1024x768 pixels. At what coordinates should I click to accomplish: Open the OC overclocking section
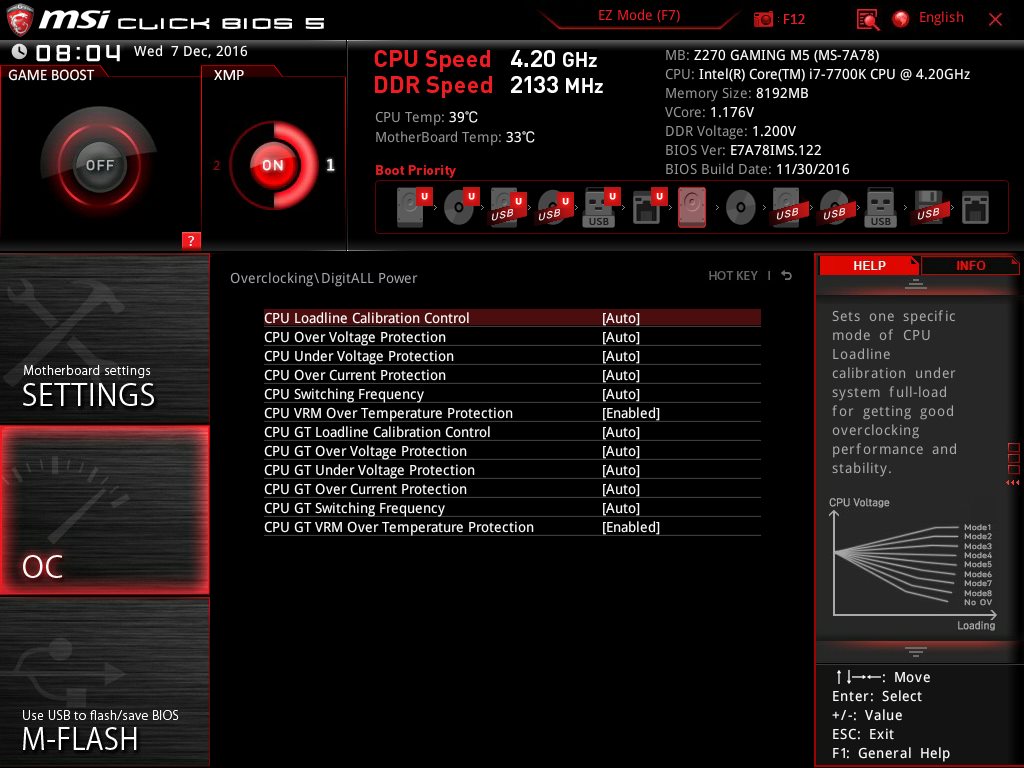pyautogui.click(x=104, y=510)
